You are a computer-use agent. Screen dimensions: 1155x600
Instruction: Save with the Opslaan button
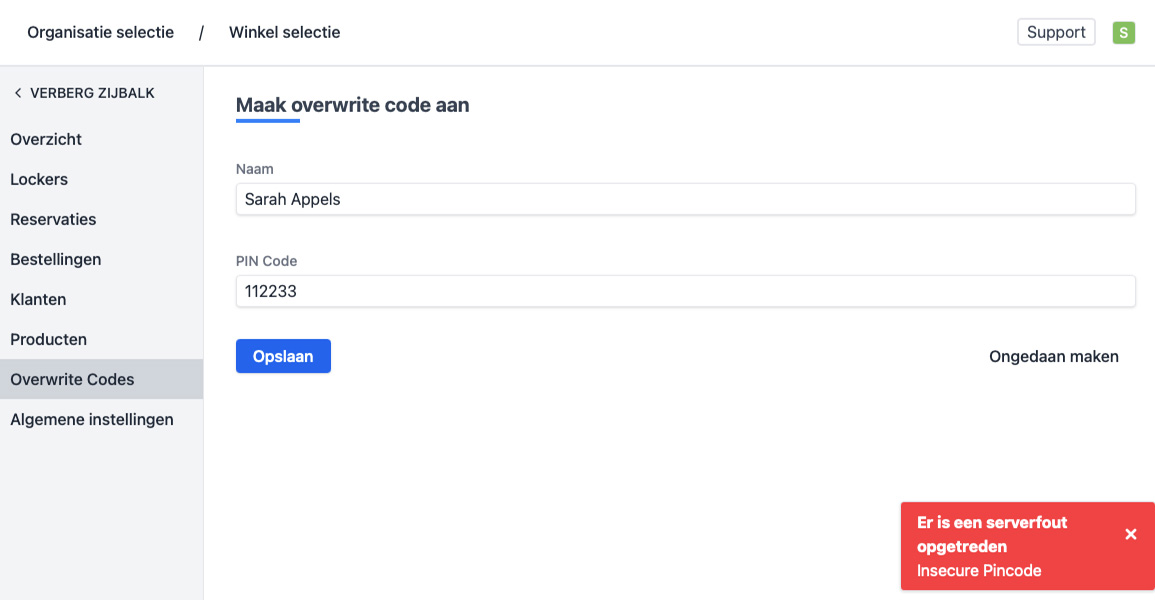pyautogui.click(x=283, y=356)
